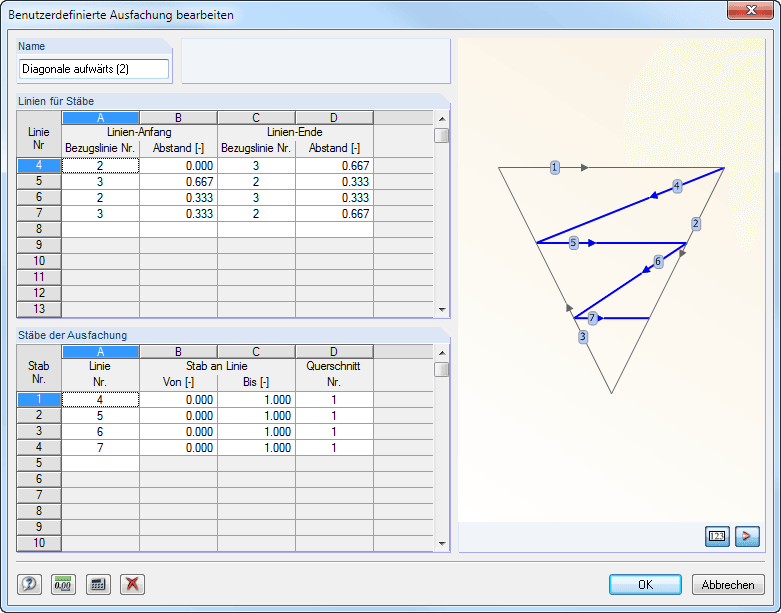The image size is (781, 613).
Task: Toggle the 123 numbering display icon
Action: point(717,536)
